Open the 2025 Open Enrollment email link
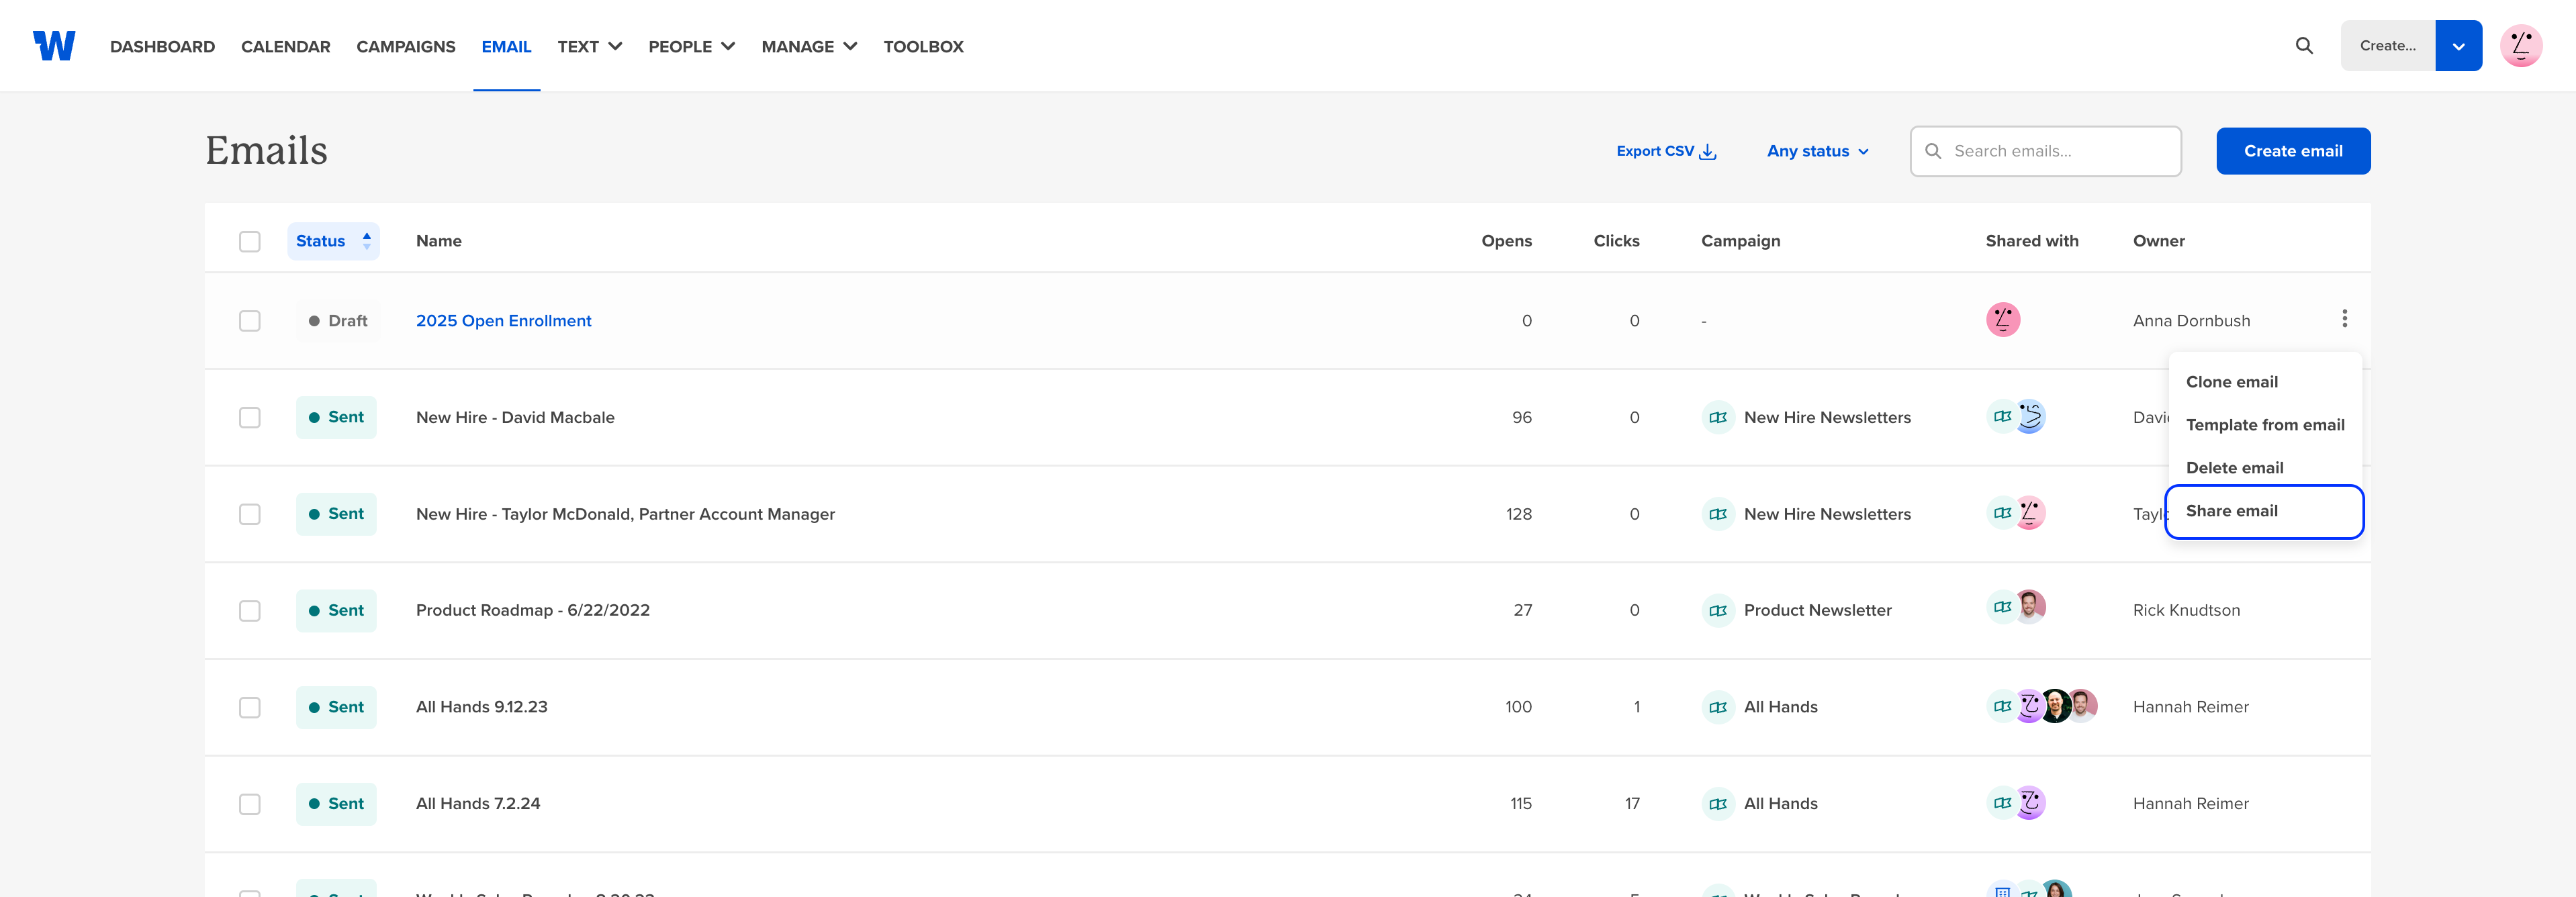 [503, 321]
